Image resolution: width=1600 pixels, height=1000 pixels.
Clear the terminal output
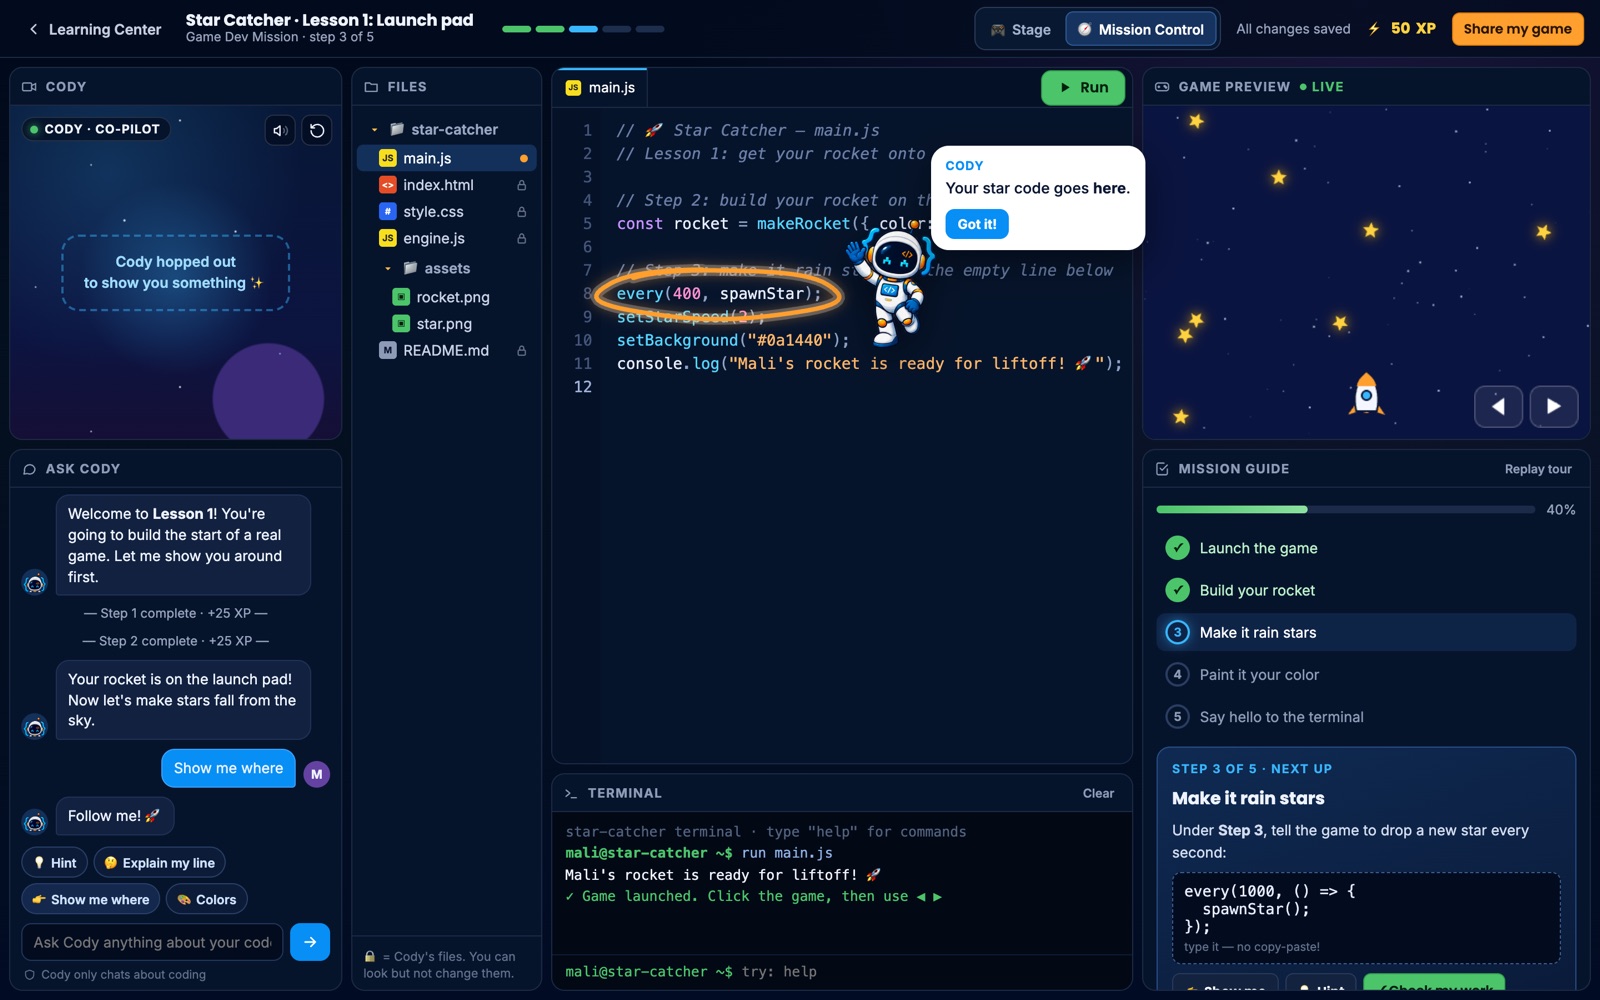point(1098,793)
